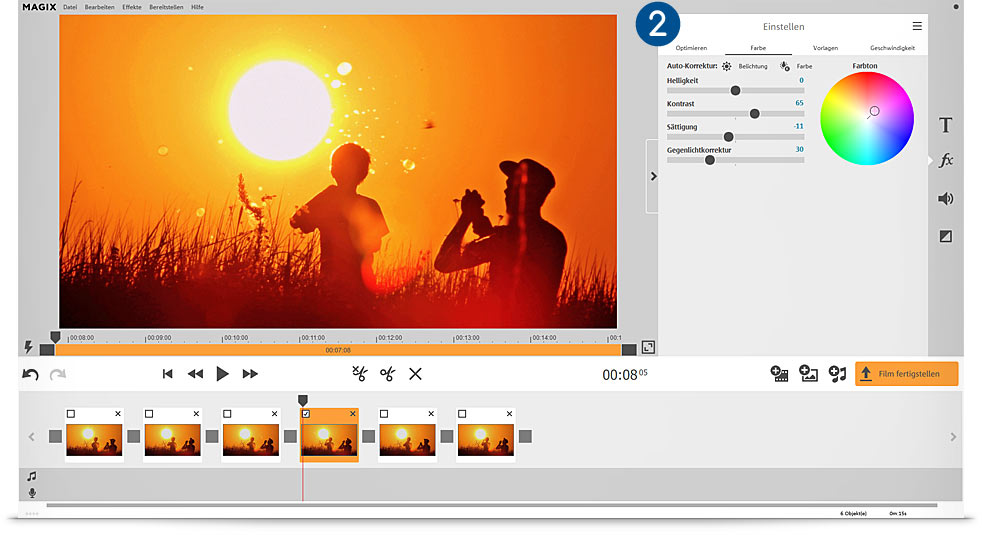Image resolution: width=982 pixels, height=535 pixels.
Task: Switch to the Geschwindigkeit tab
Action: click(892, 48)
